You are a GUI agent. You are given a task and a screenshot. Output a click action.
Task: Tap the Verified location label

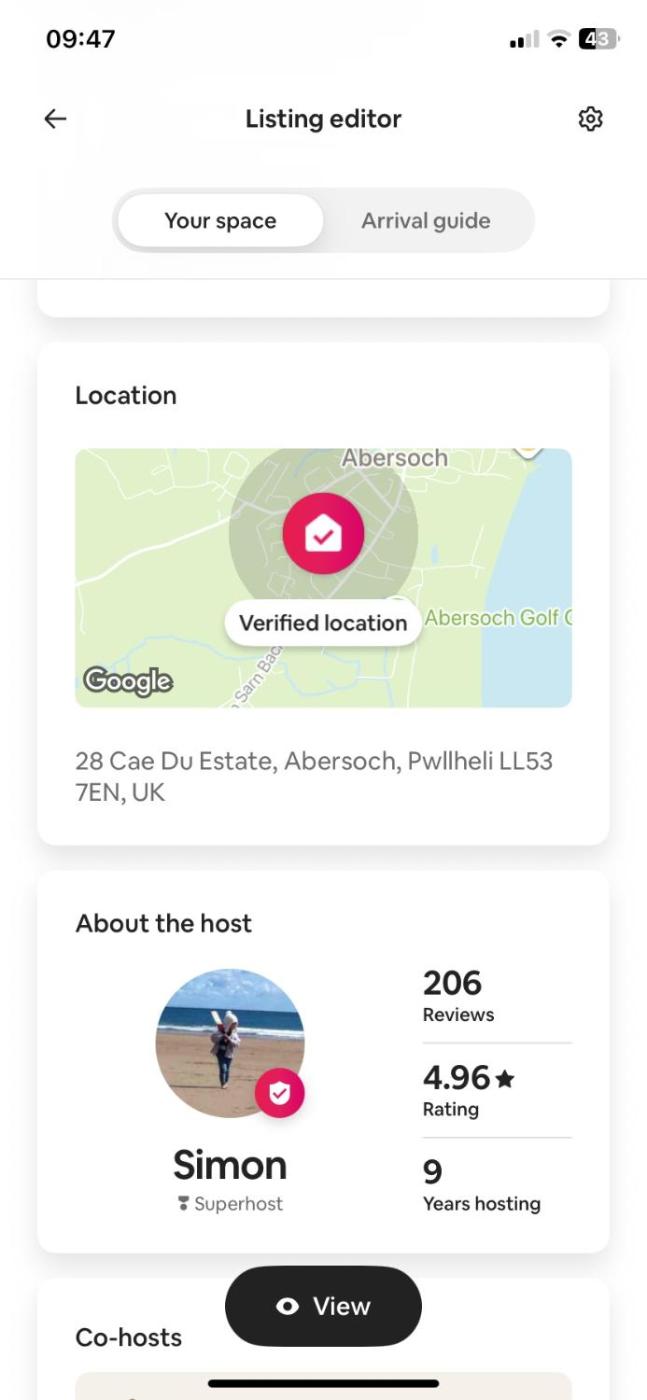323,623
